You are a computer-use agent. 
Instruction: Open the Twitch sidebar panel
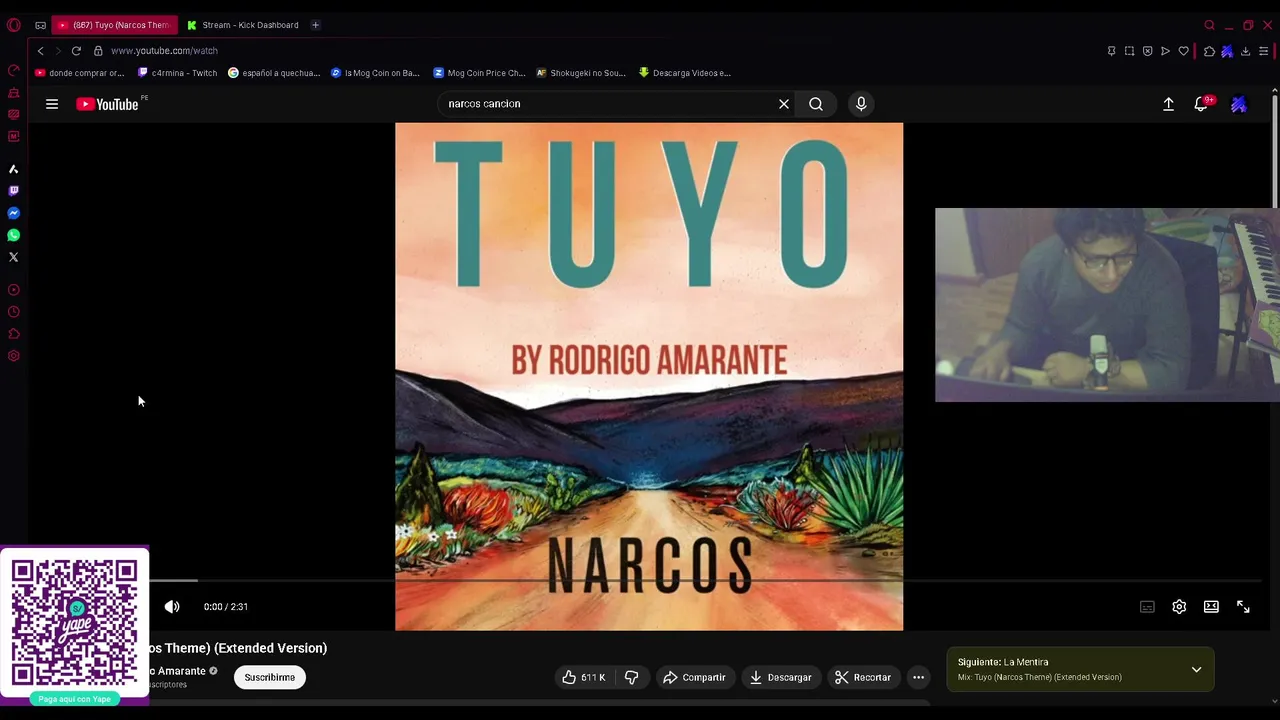tap(14, 191)
